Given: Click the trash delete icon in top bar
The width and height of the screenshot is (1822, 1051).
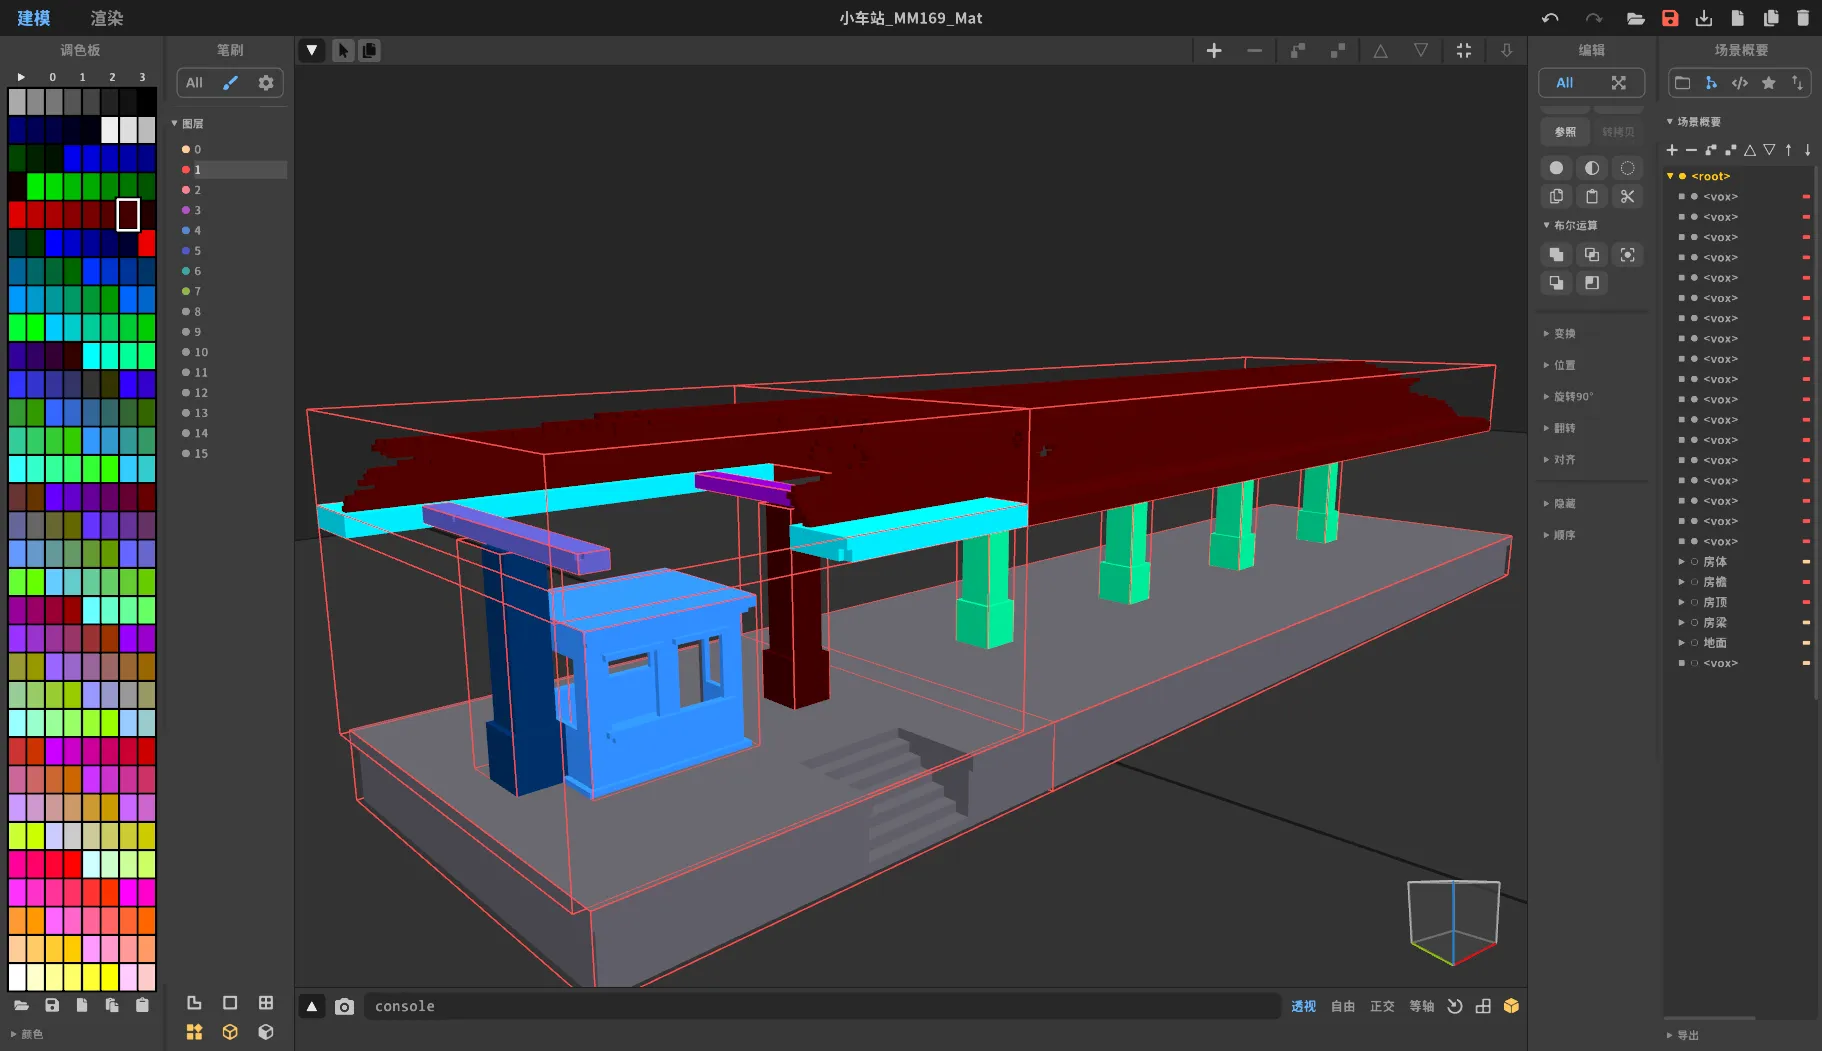Looking at the screenshot, I should pos(1803,18).
